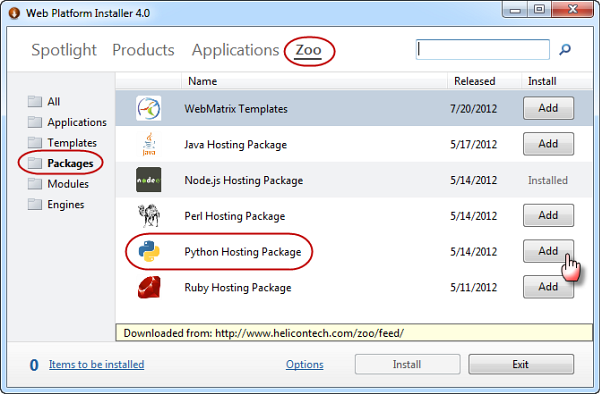Add Java Hosting Package
The width and height of the screenshot is (600, 394).
point(548,144)
